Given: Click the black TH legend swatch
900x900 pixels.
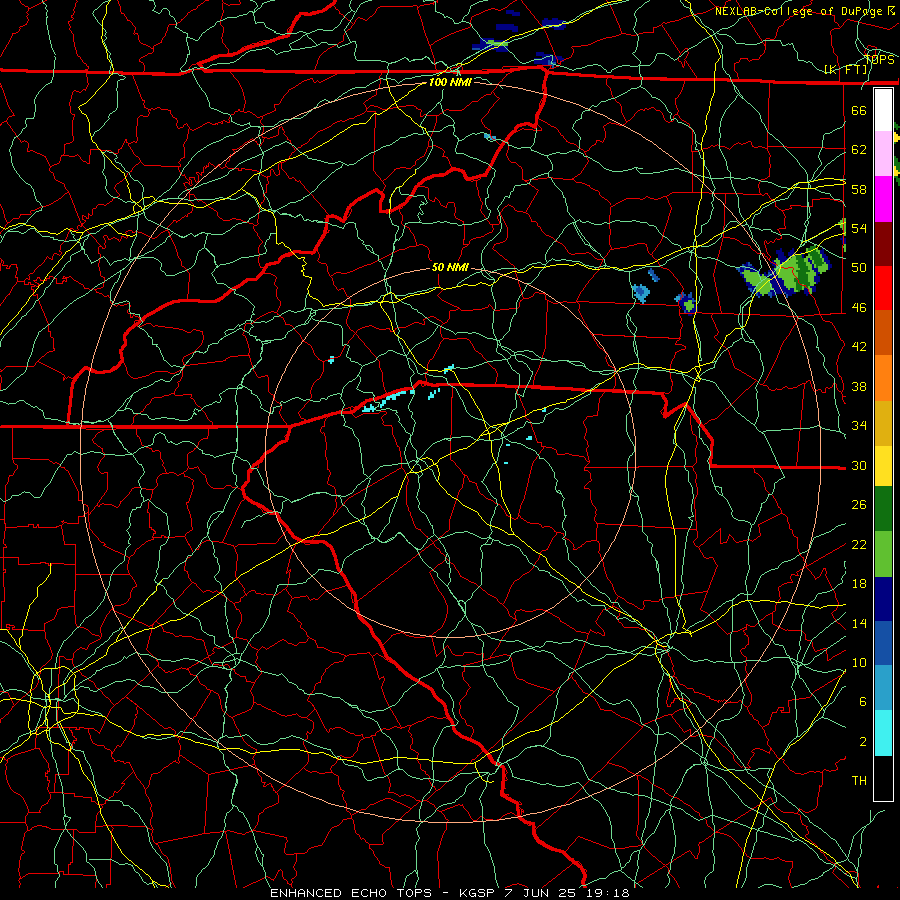Looking at the screenshot, I should [883, 778].
